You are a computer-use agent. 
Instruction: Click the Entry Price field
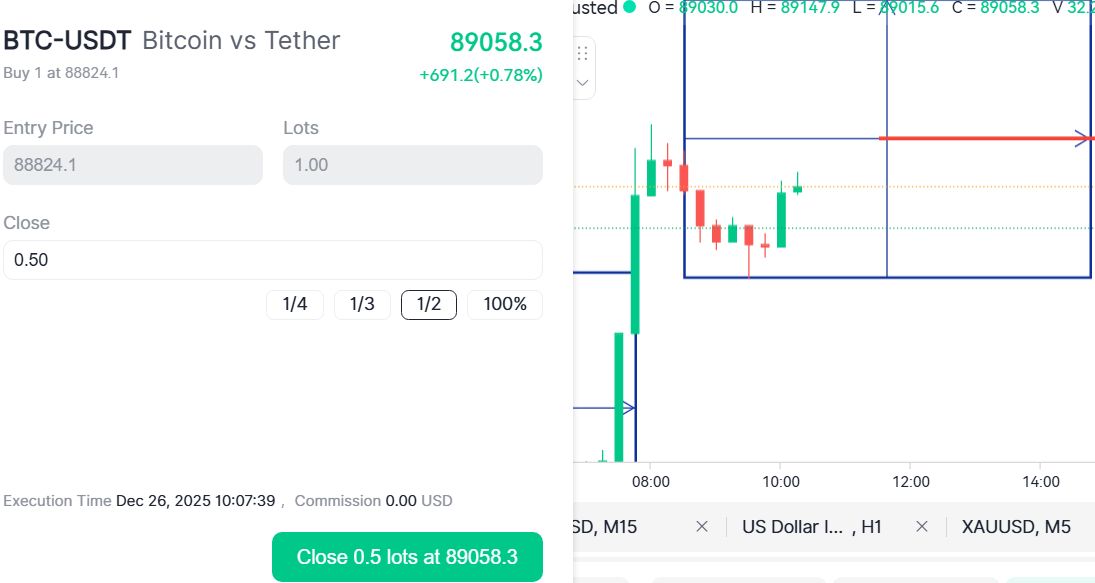tap(133, 165)
